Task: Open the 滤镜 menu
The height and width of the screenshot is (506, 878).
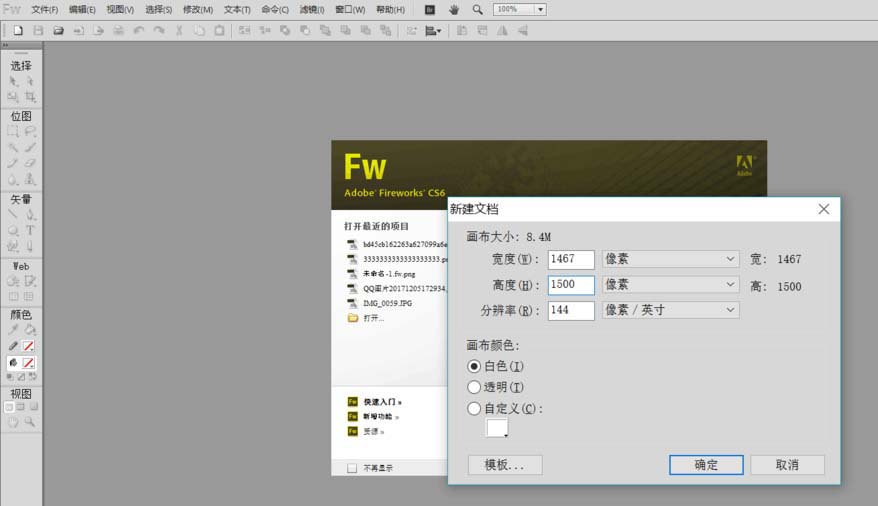Action: [x=312, y=10]
